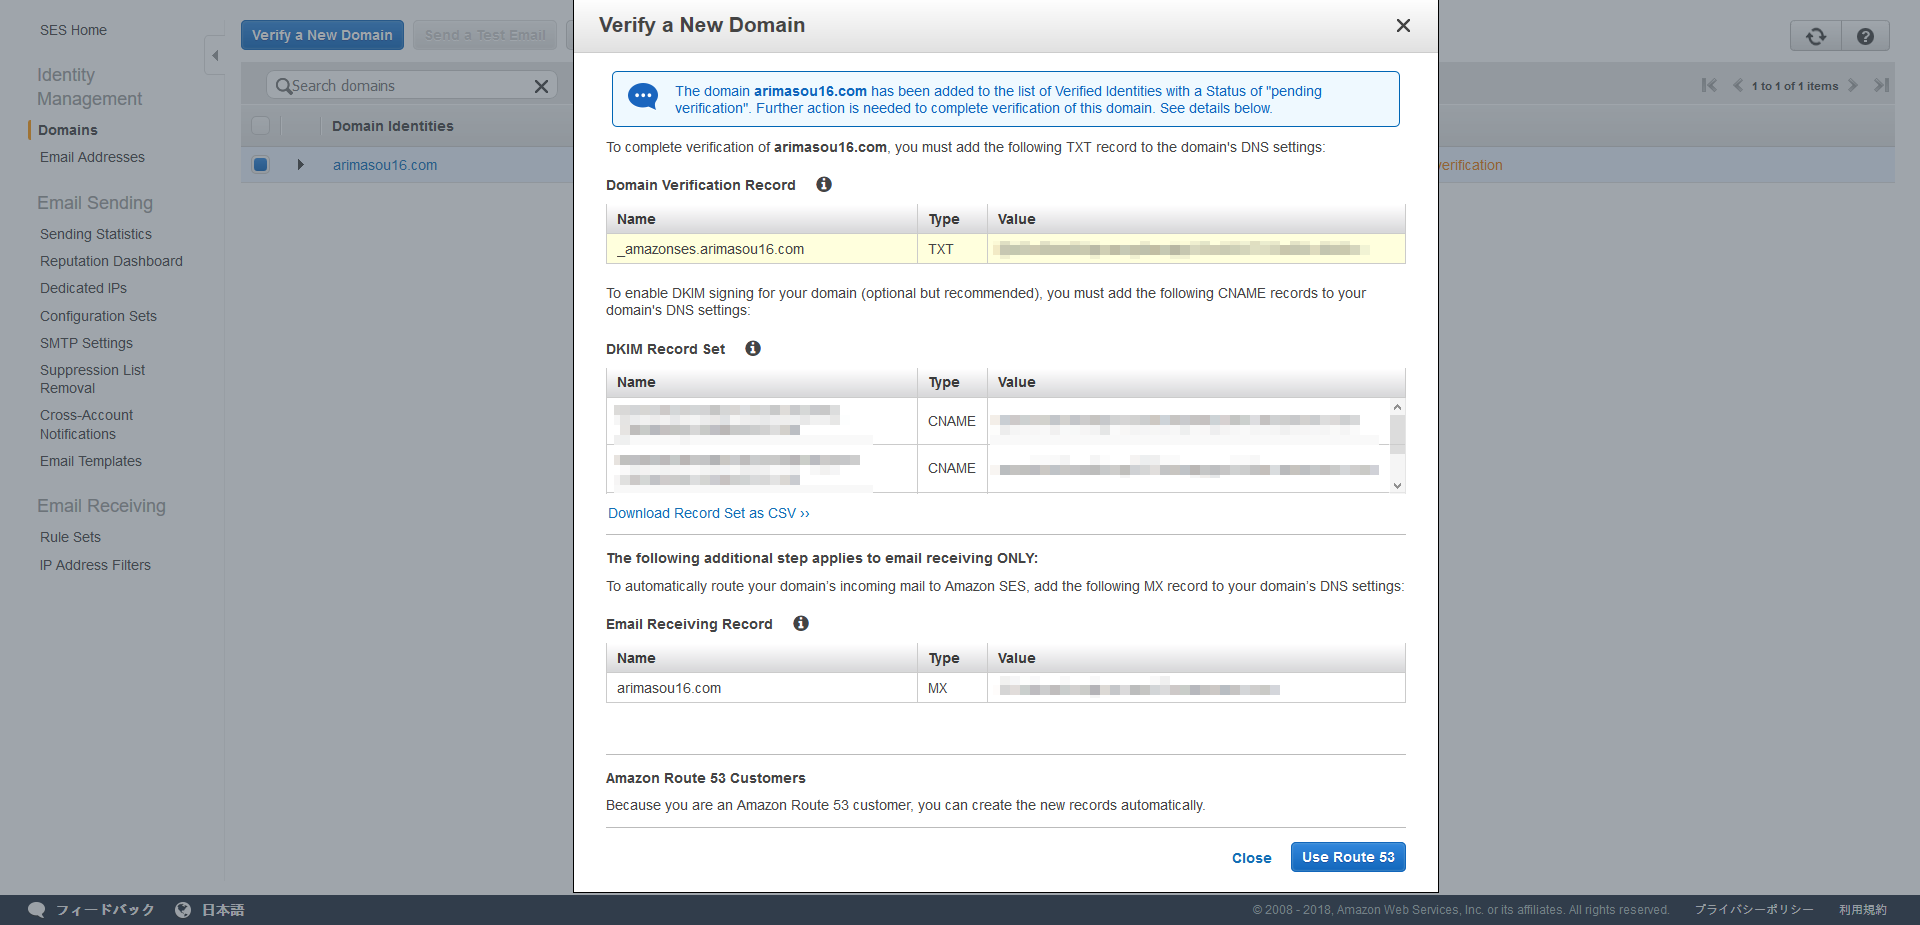The image size is (1920, 925).
Task: Collapse the left navigation sidebar arrow
Action: pyautogui.click(x=214, y=56)
